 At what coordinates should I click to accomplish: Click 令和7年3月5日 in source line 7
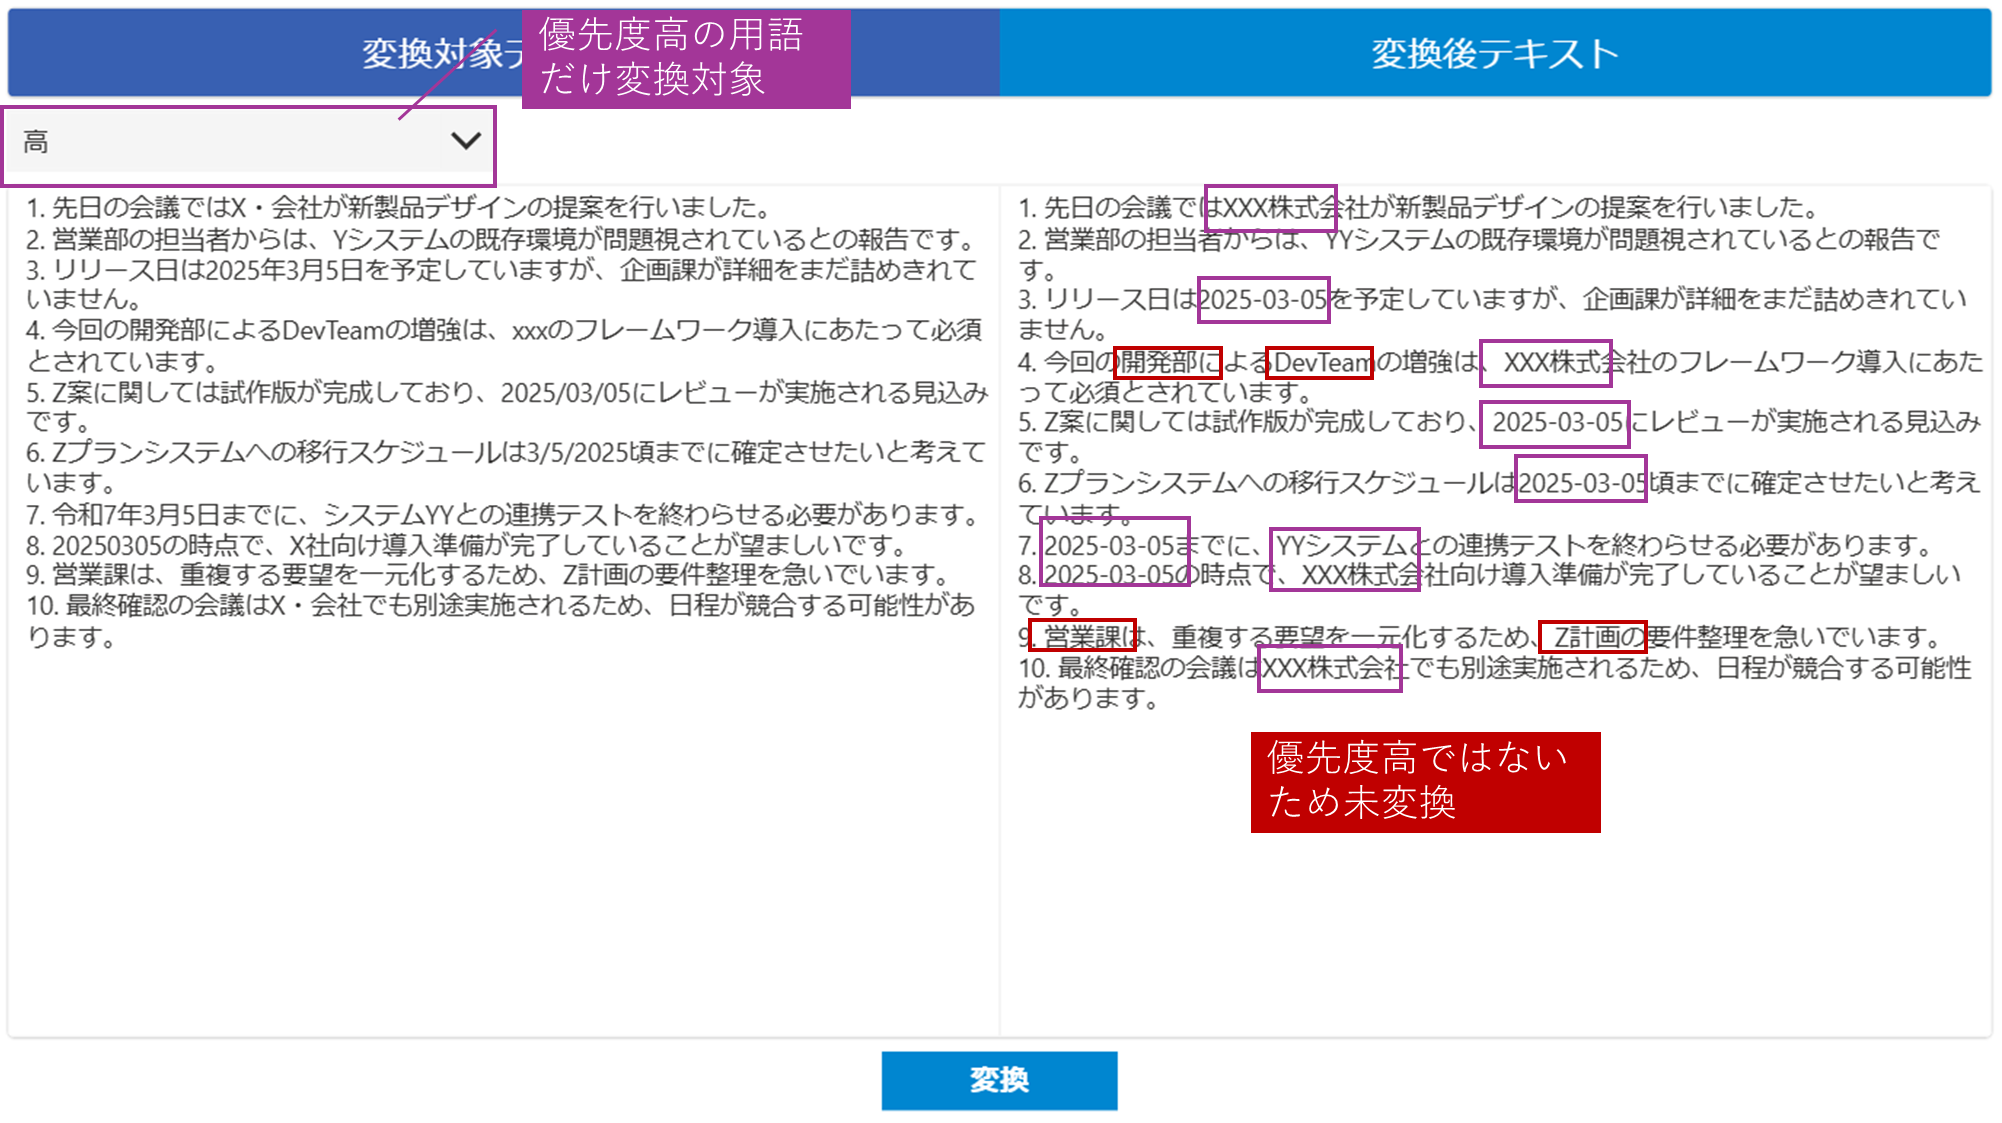(x=134, y=515)
